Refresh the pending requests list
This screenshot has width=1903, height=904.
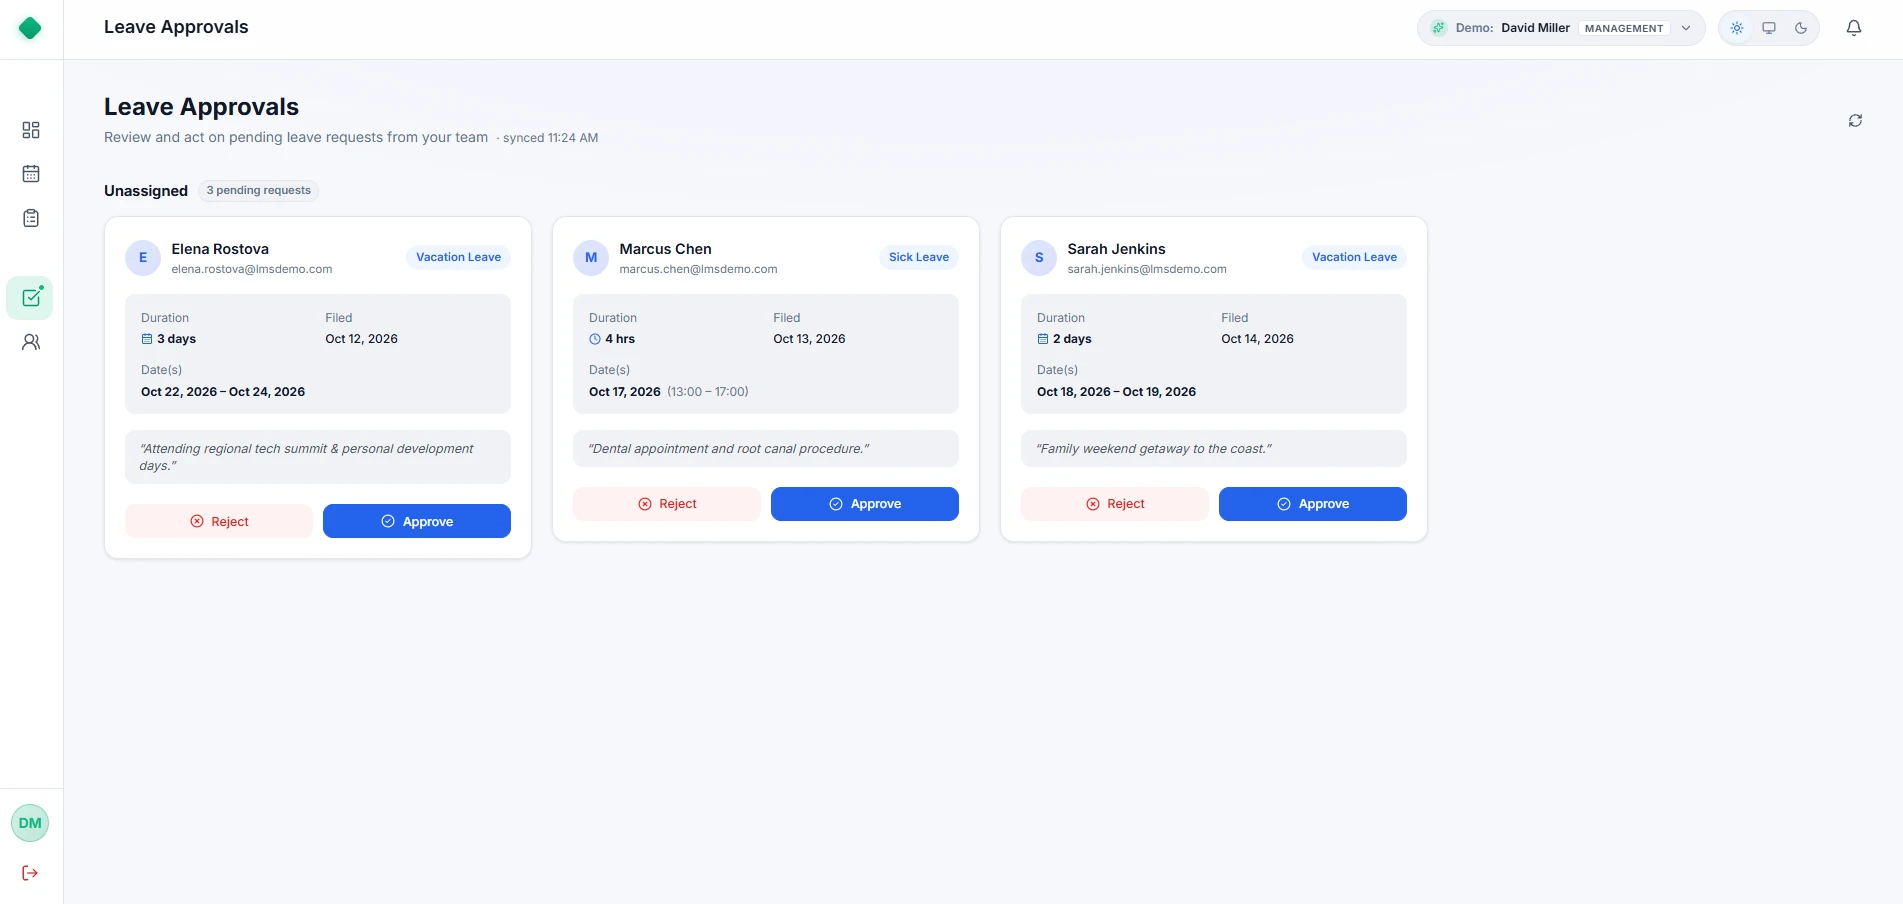coord(1855,120)
